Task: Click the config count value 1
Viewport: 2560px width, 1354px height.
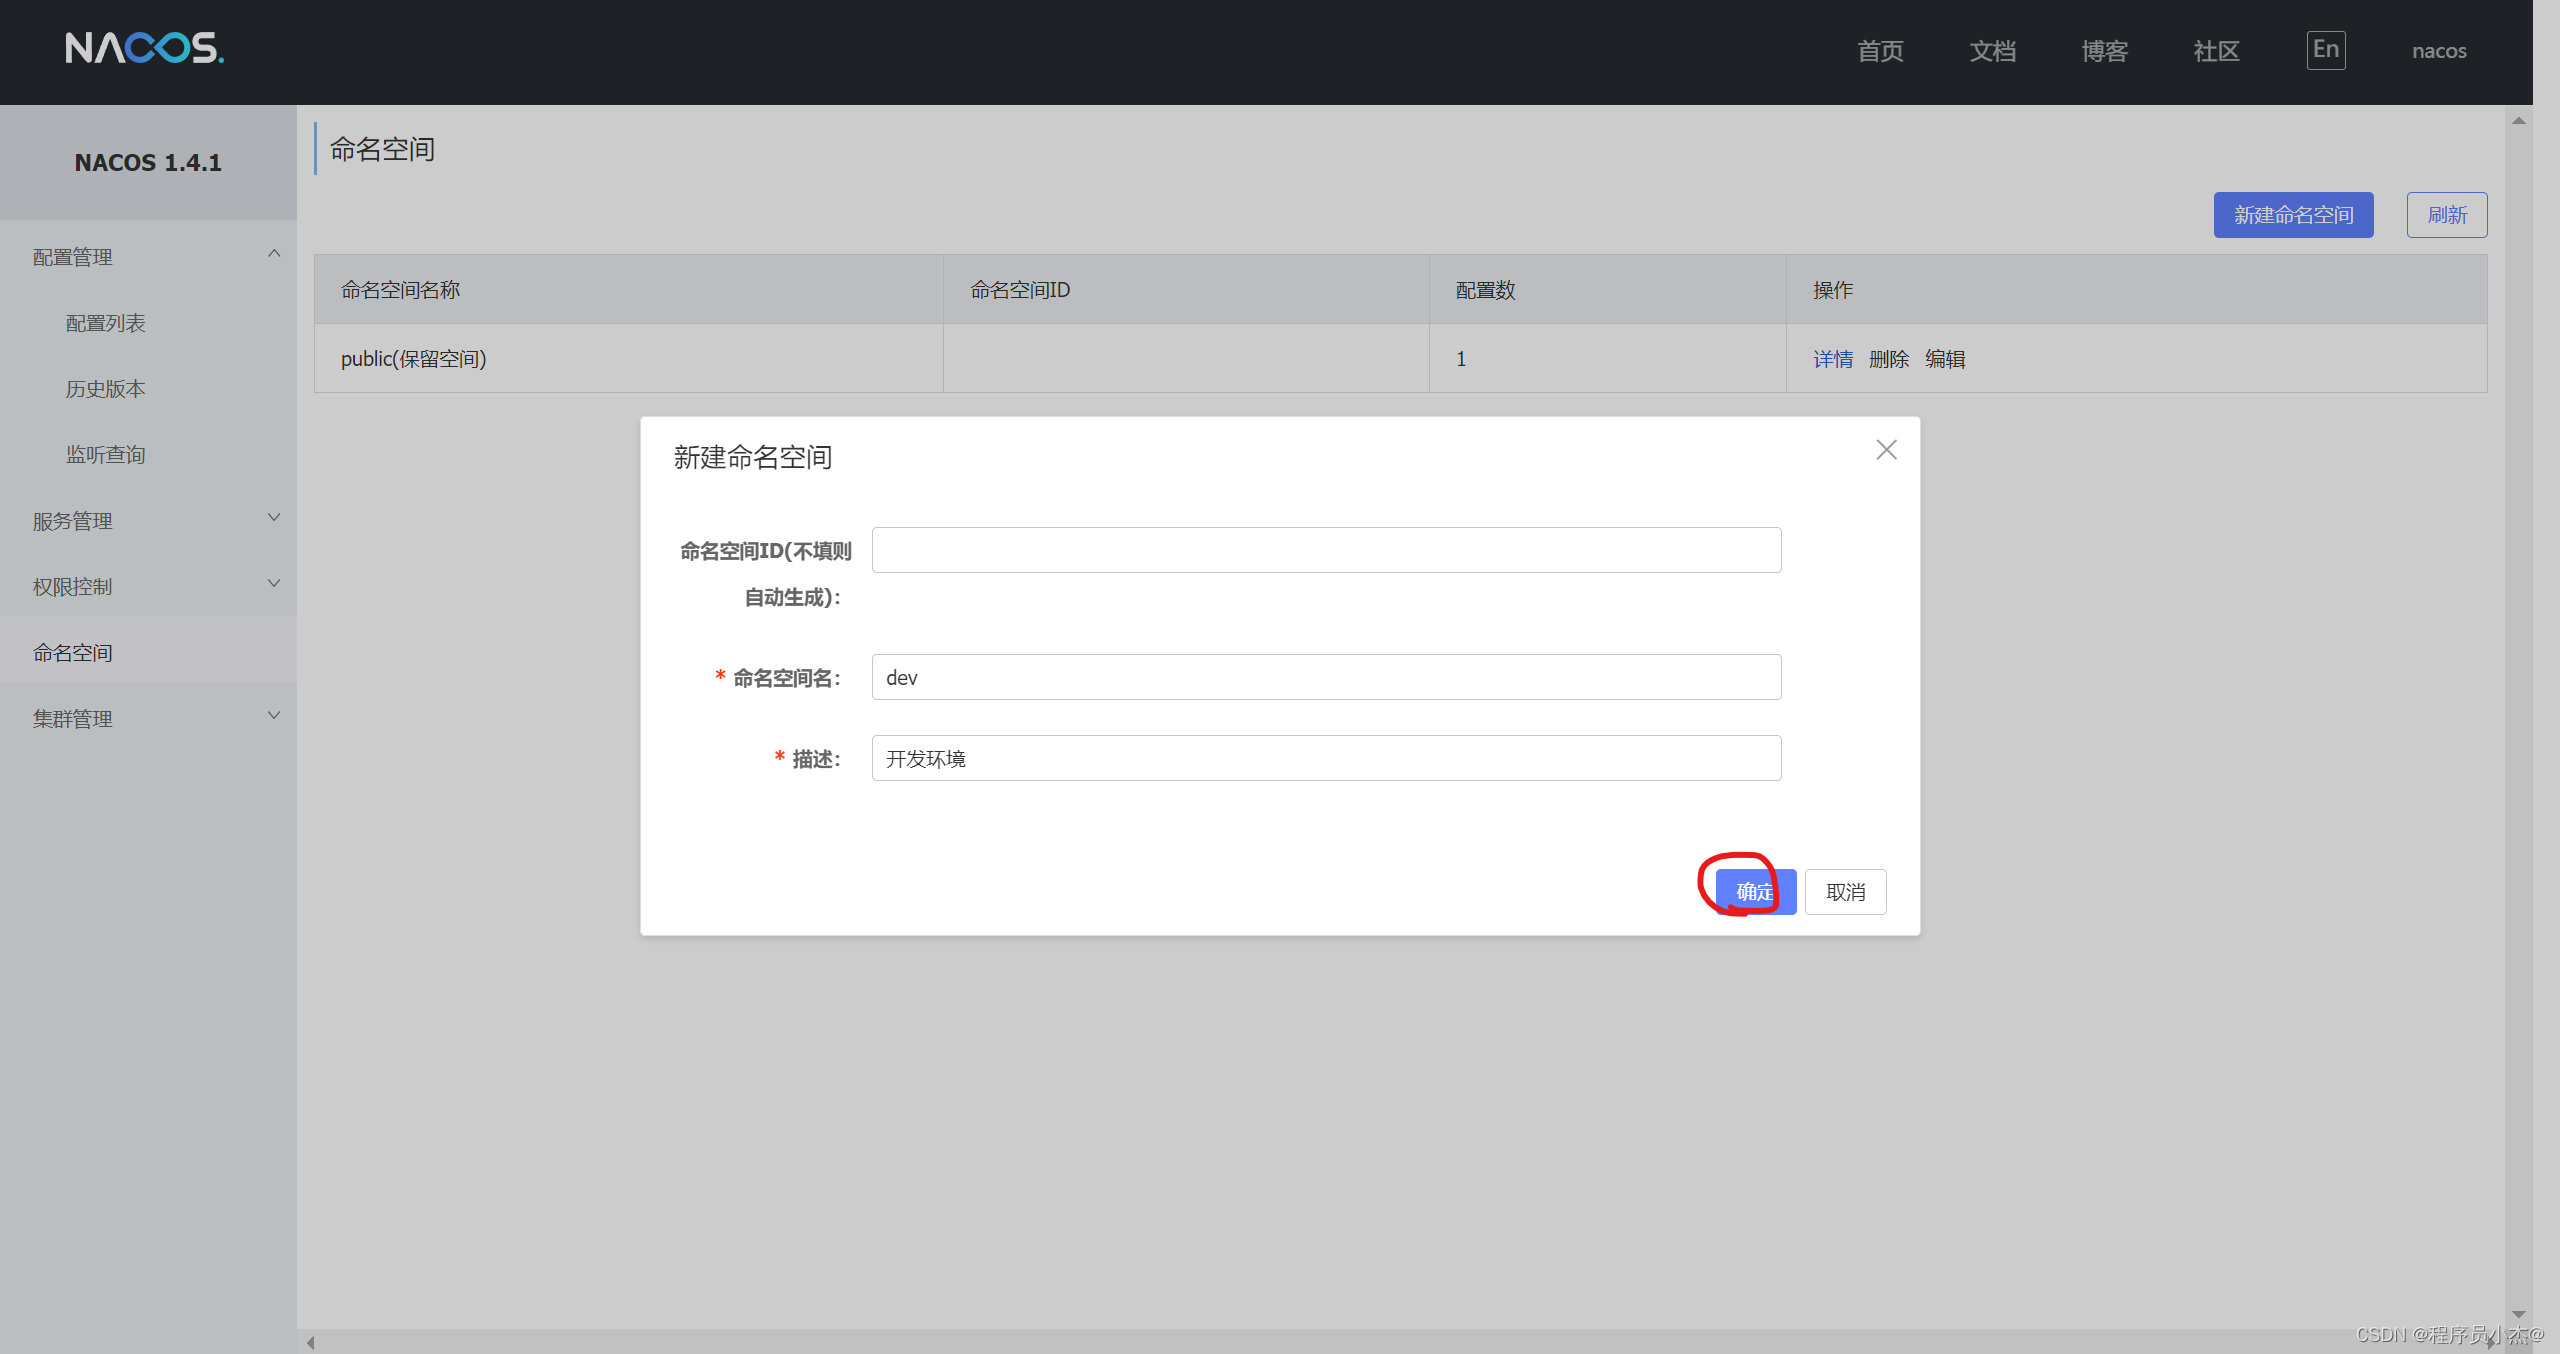Action: click(1461, 359)
